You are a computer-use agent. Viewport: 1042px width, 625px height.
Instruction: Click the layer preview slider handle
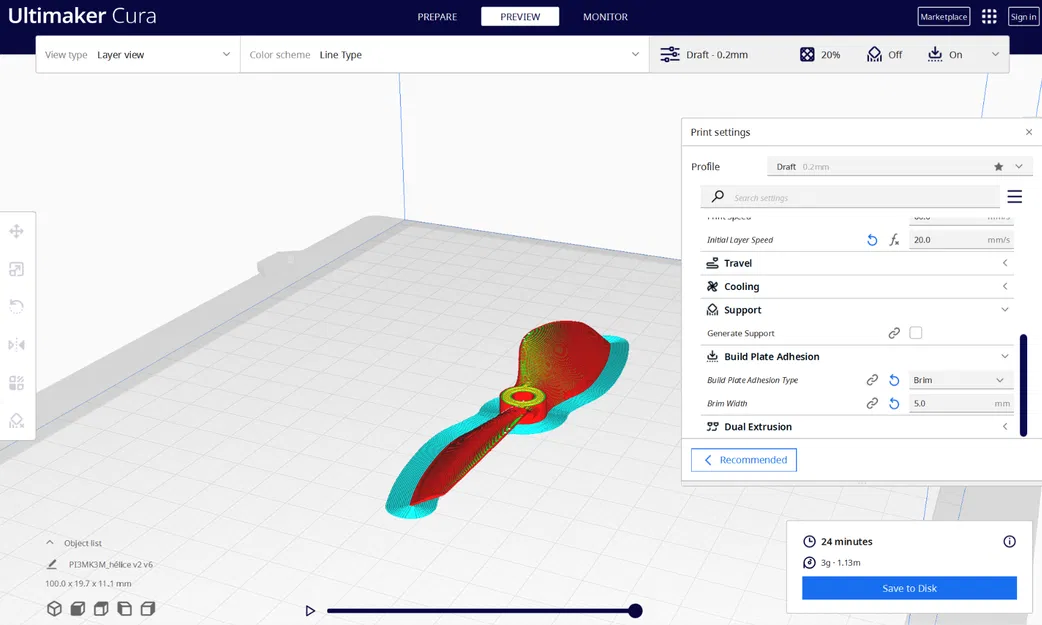634,610
